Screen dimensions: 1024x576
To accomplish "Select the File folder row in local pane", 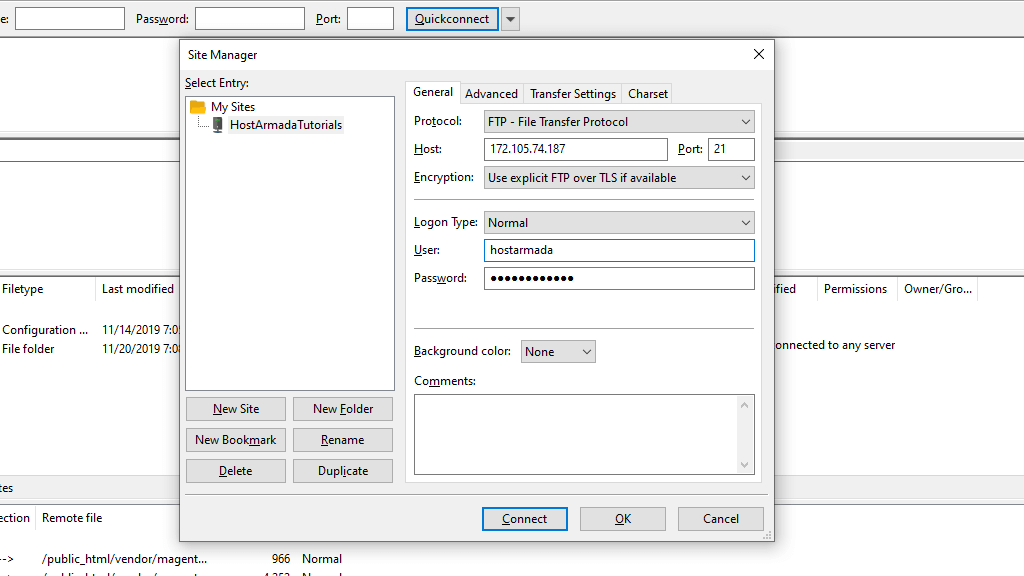I will tap(89, 349).
